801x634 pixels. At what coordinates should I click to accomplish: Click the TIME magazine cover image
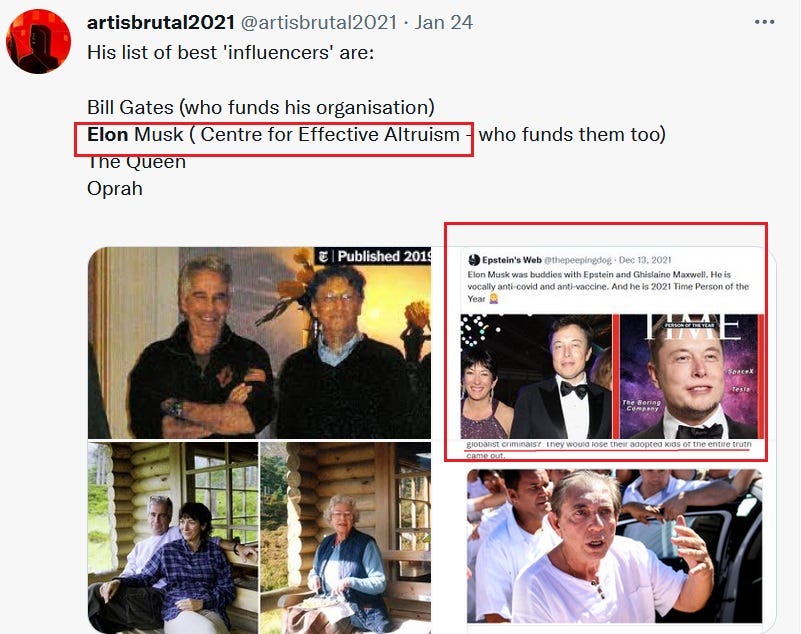[x=689, y=377]
